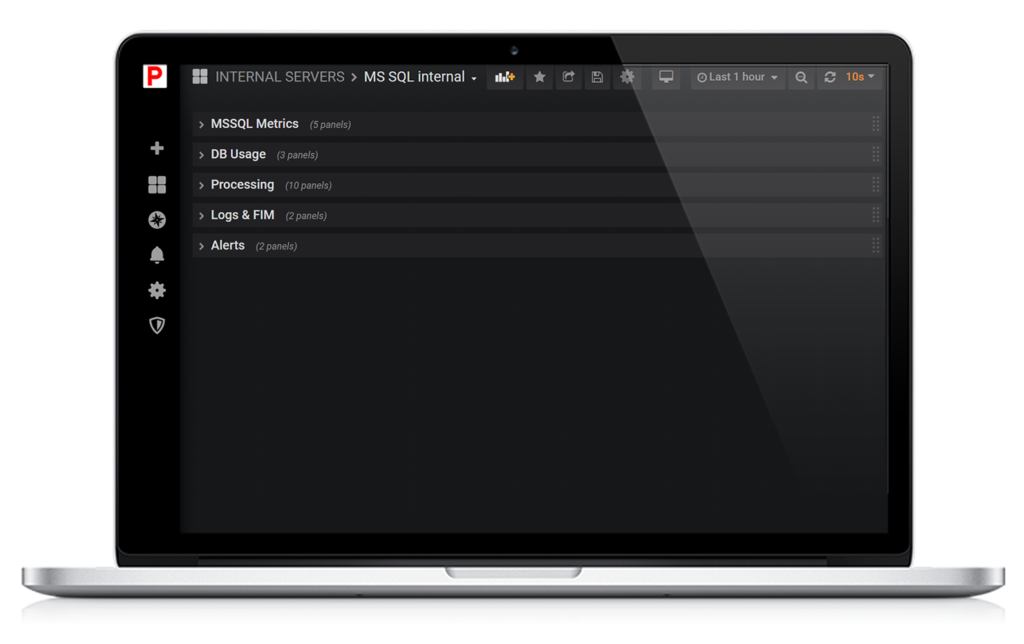The height and width of the screenshot is (644, 1024).
Task: Click the (2 panels) label beside Logs & FIM
Action: [x=306, y=216]
